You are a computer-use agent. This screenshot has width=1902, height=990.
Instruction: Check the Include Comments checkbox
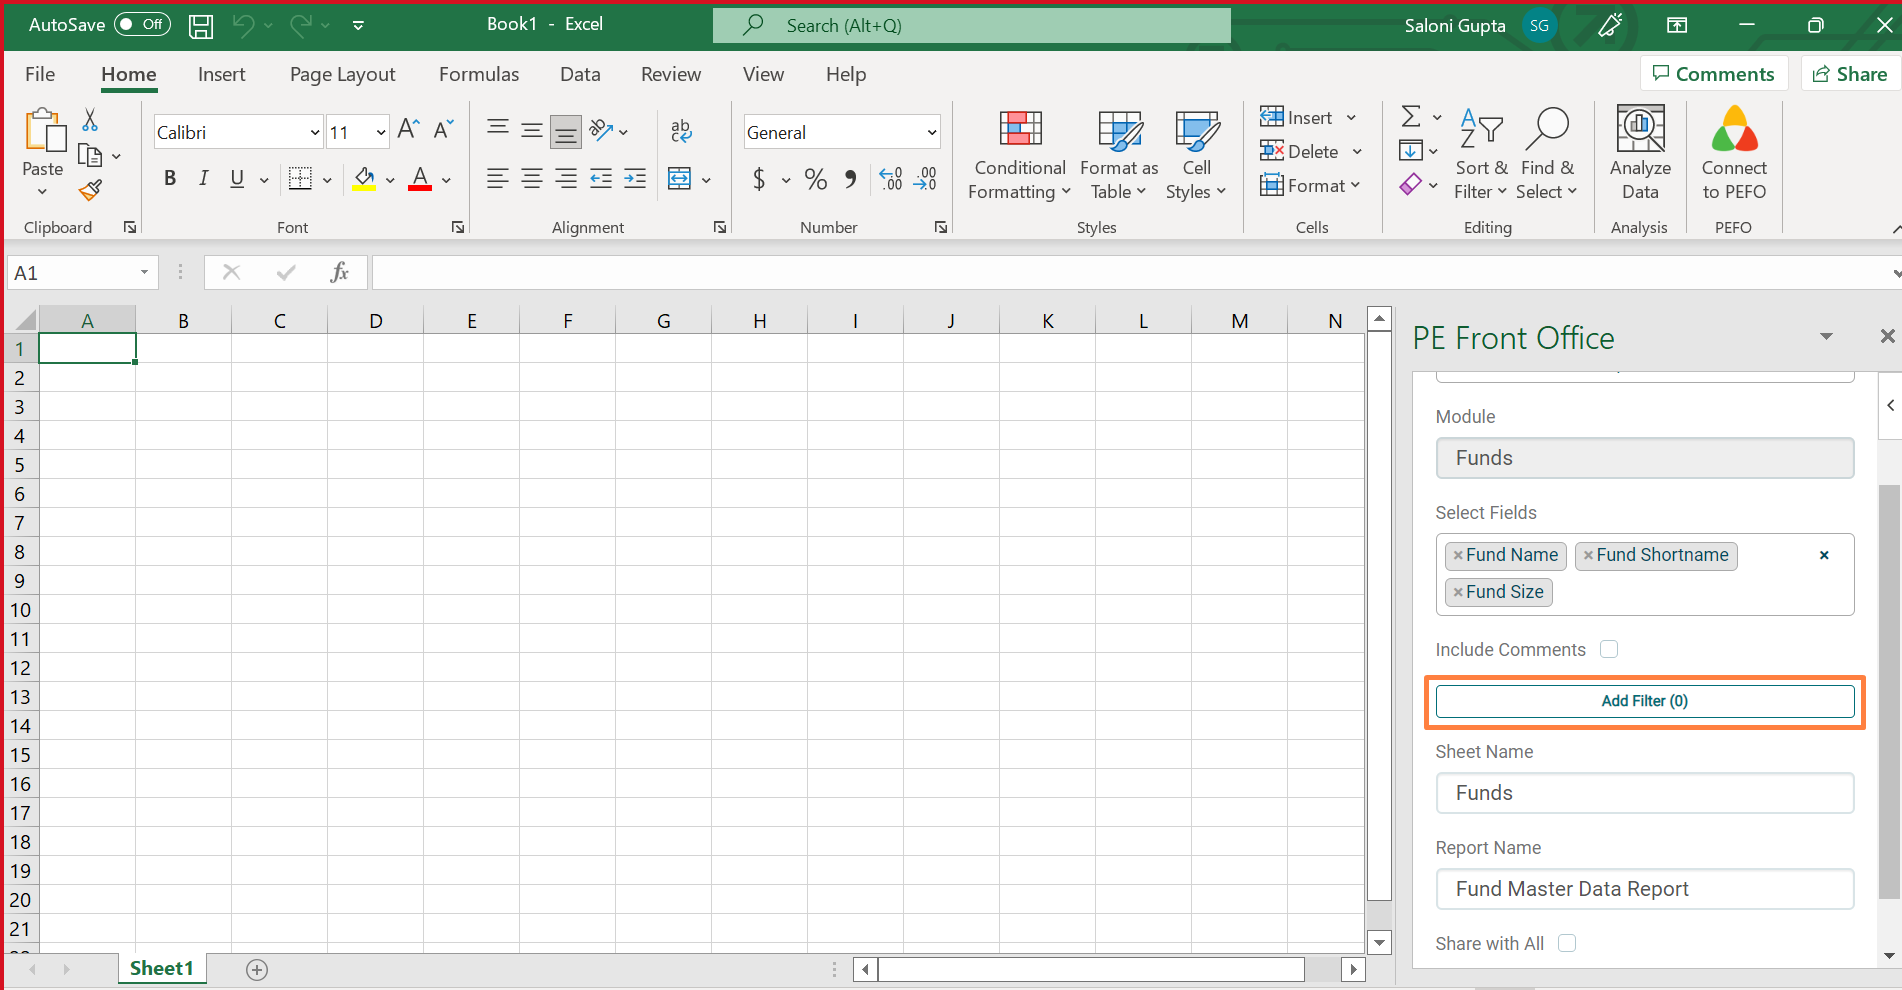click(x=1609, y=650)
